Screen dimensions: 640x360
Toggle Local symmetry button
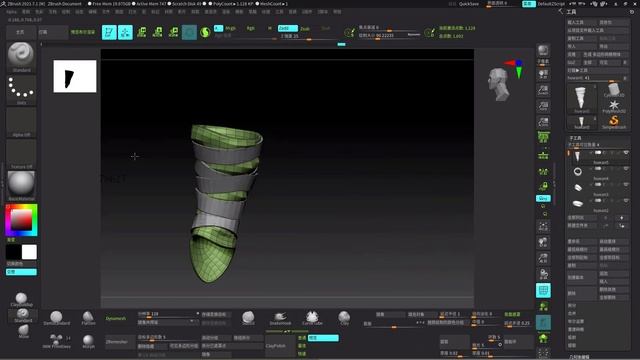click(543, 171)
